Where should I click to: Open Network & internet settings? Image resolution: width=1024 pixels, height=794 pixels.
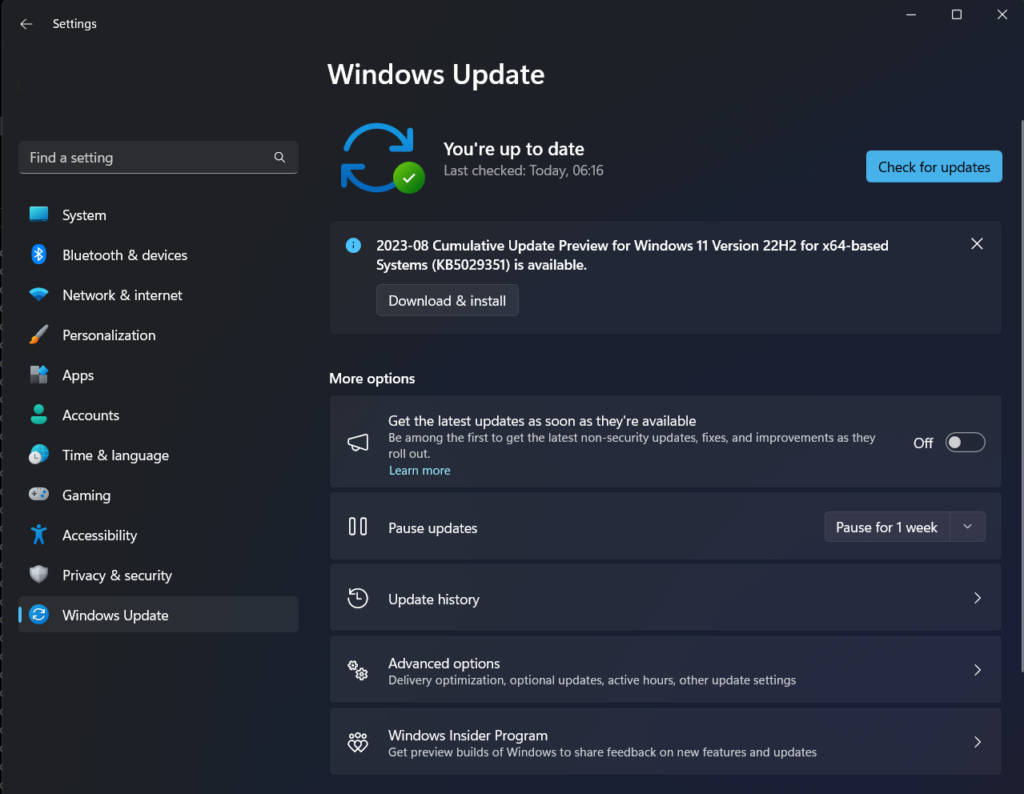(122, 295)
